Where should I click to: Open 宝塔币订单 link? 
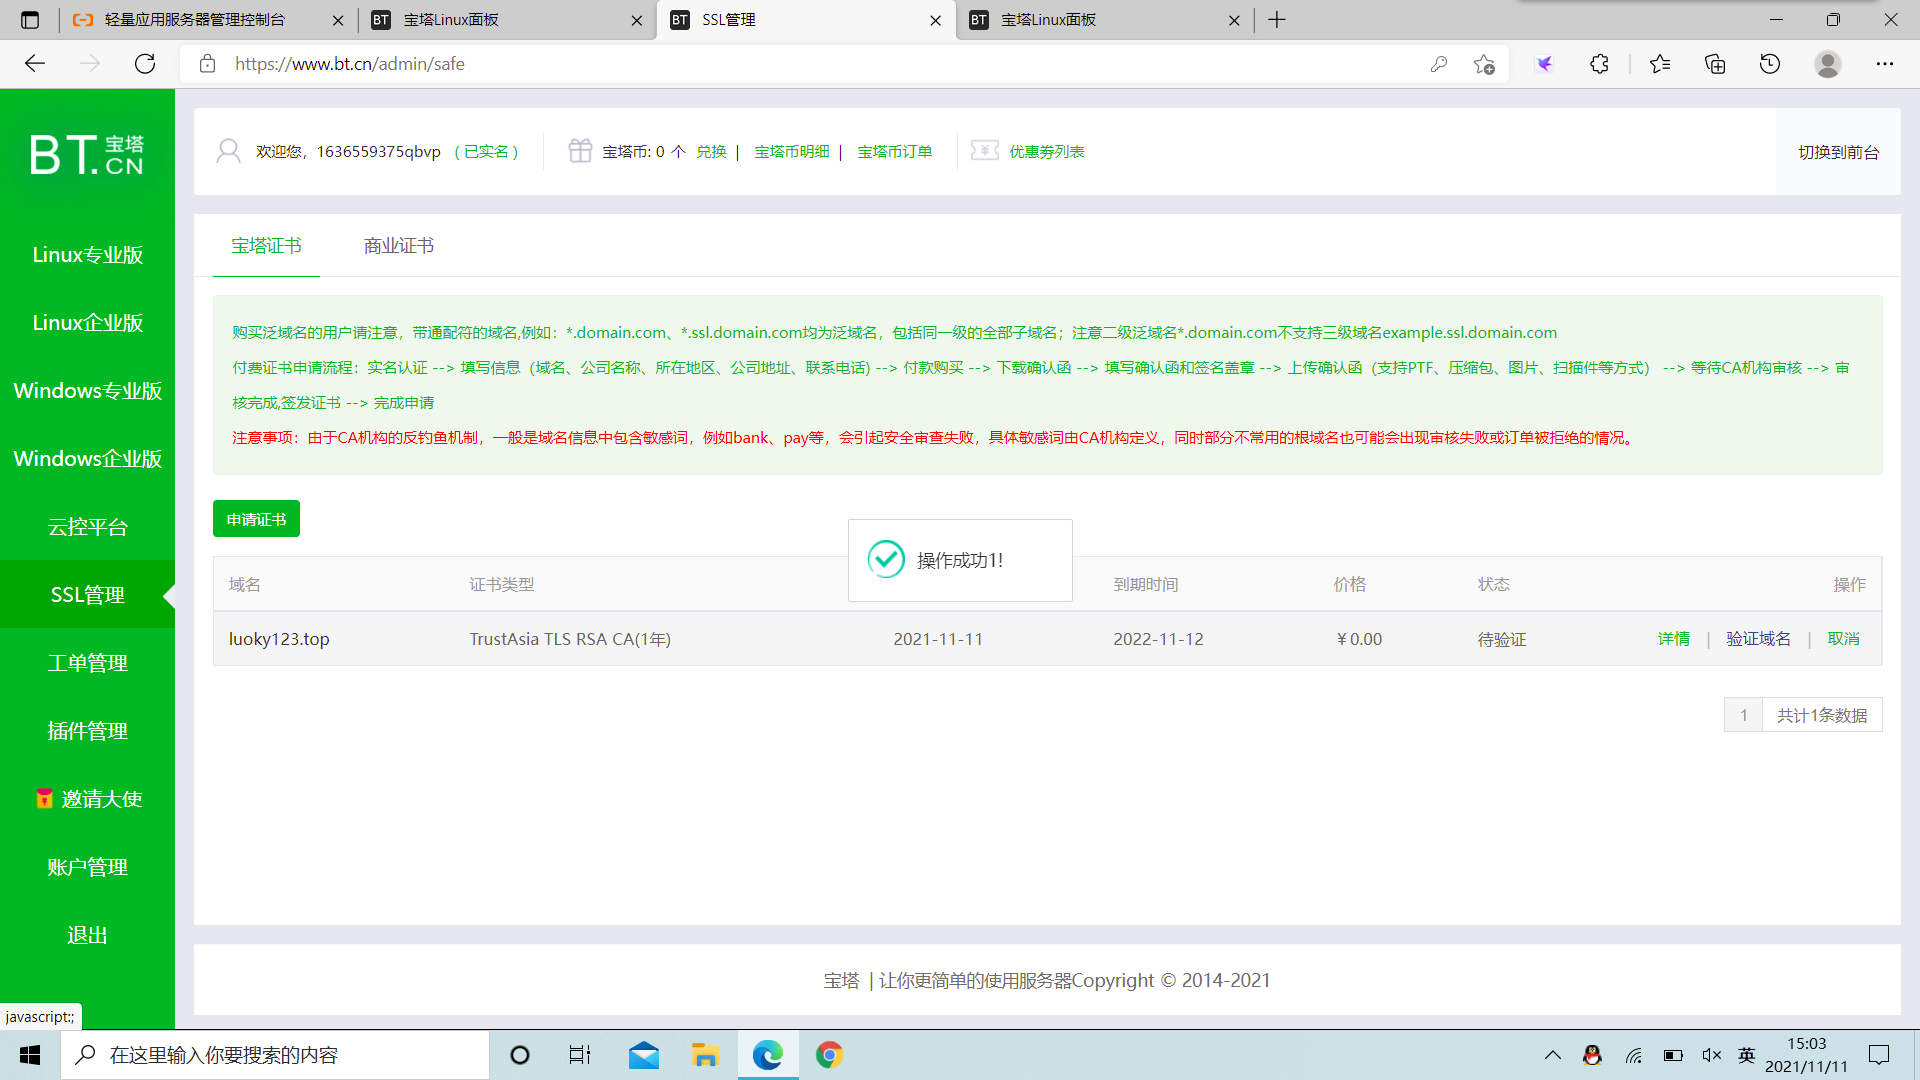894,151
